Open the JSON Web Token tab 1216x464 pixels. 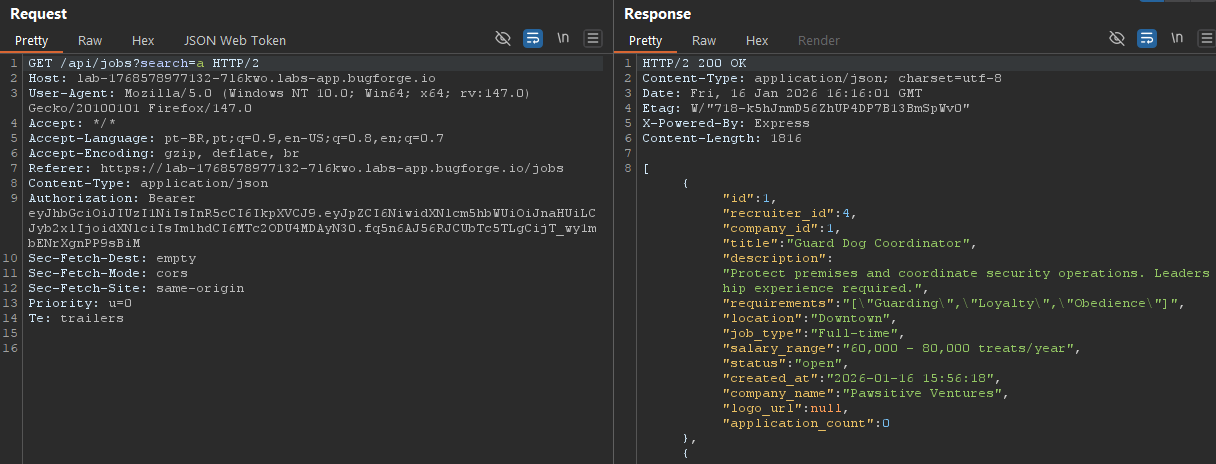pos(235,41)
